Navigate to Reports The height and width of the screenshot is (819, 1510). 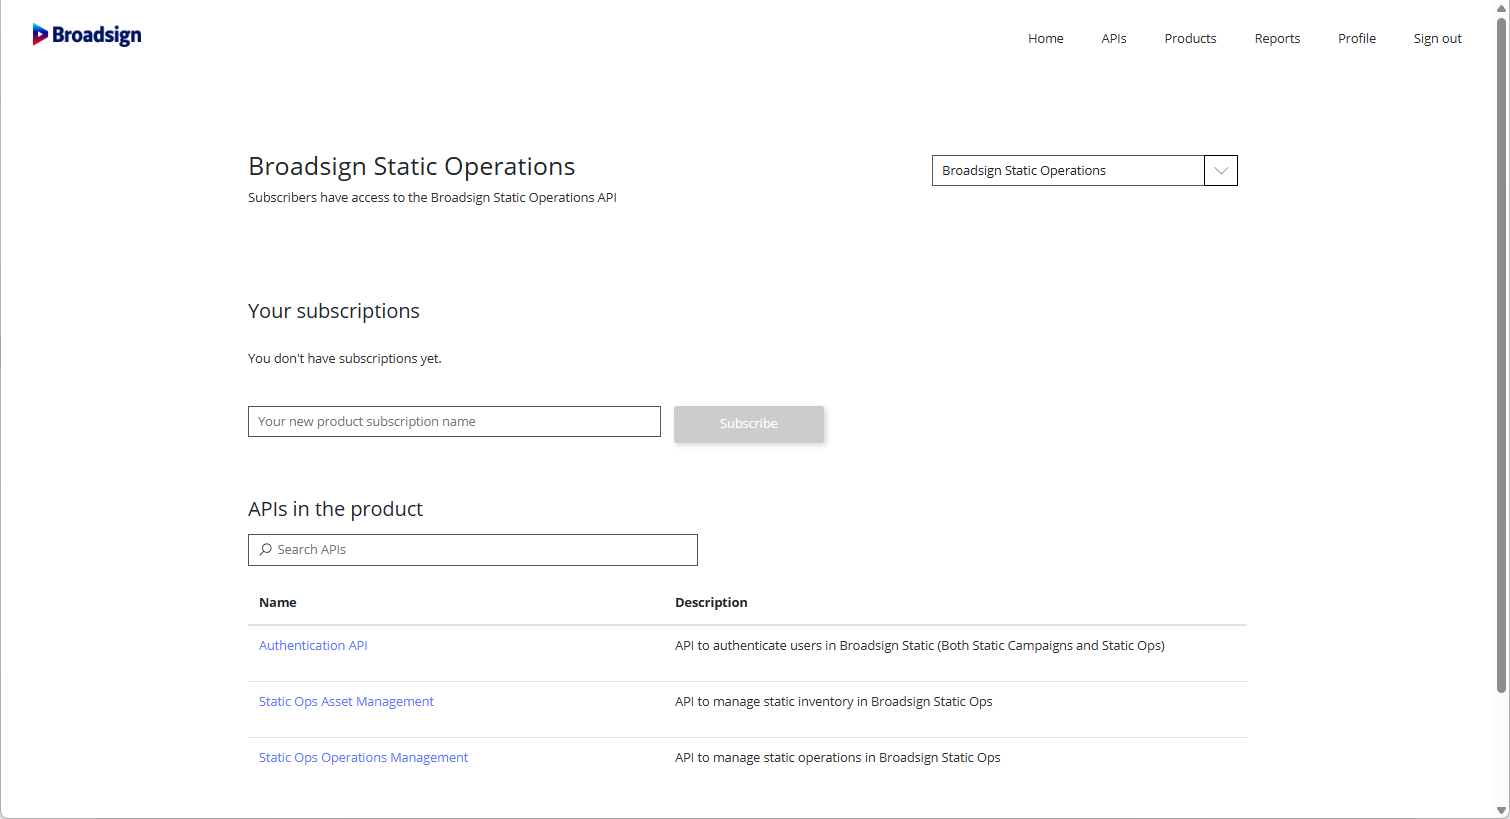[1277, 38]
